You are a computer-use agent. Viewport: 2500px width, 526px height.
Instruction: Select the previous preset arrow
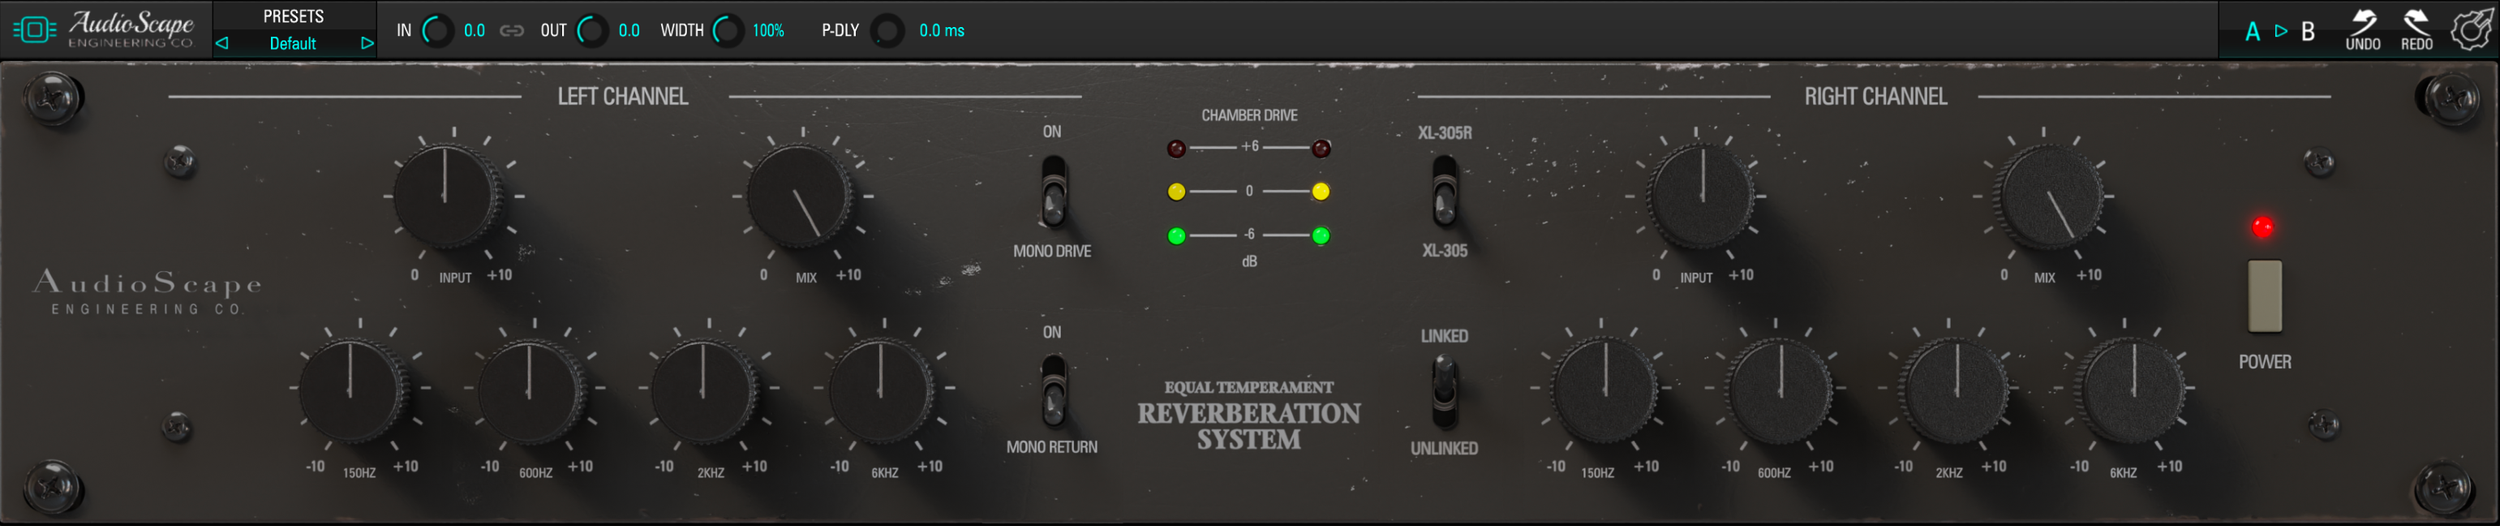coord(222,43)
